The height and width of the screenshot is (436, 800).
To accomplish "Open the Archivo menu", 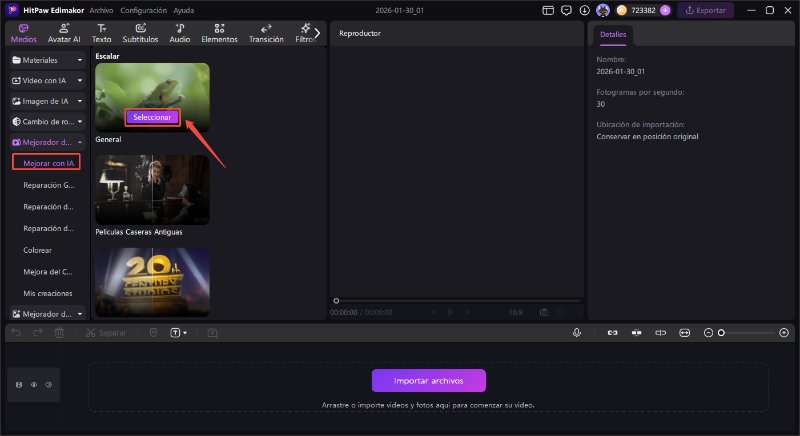I will [101, 10].
